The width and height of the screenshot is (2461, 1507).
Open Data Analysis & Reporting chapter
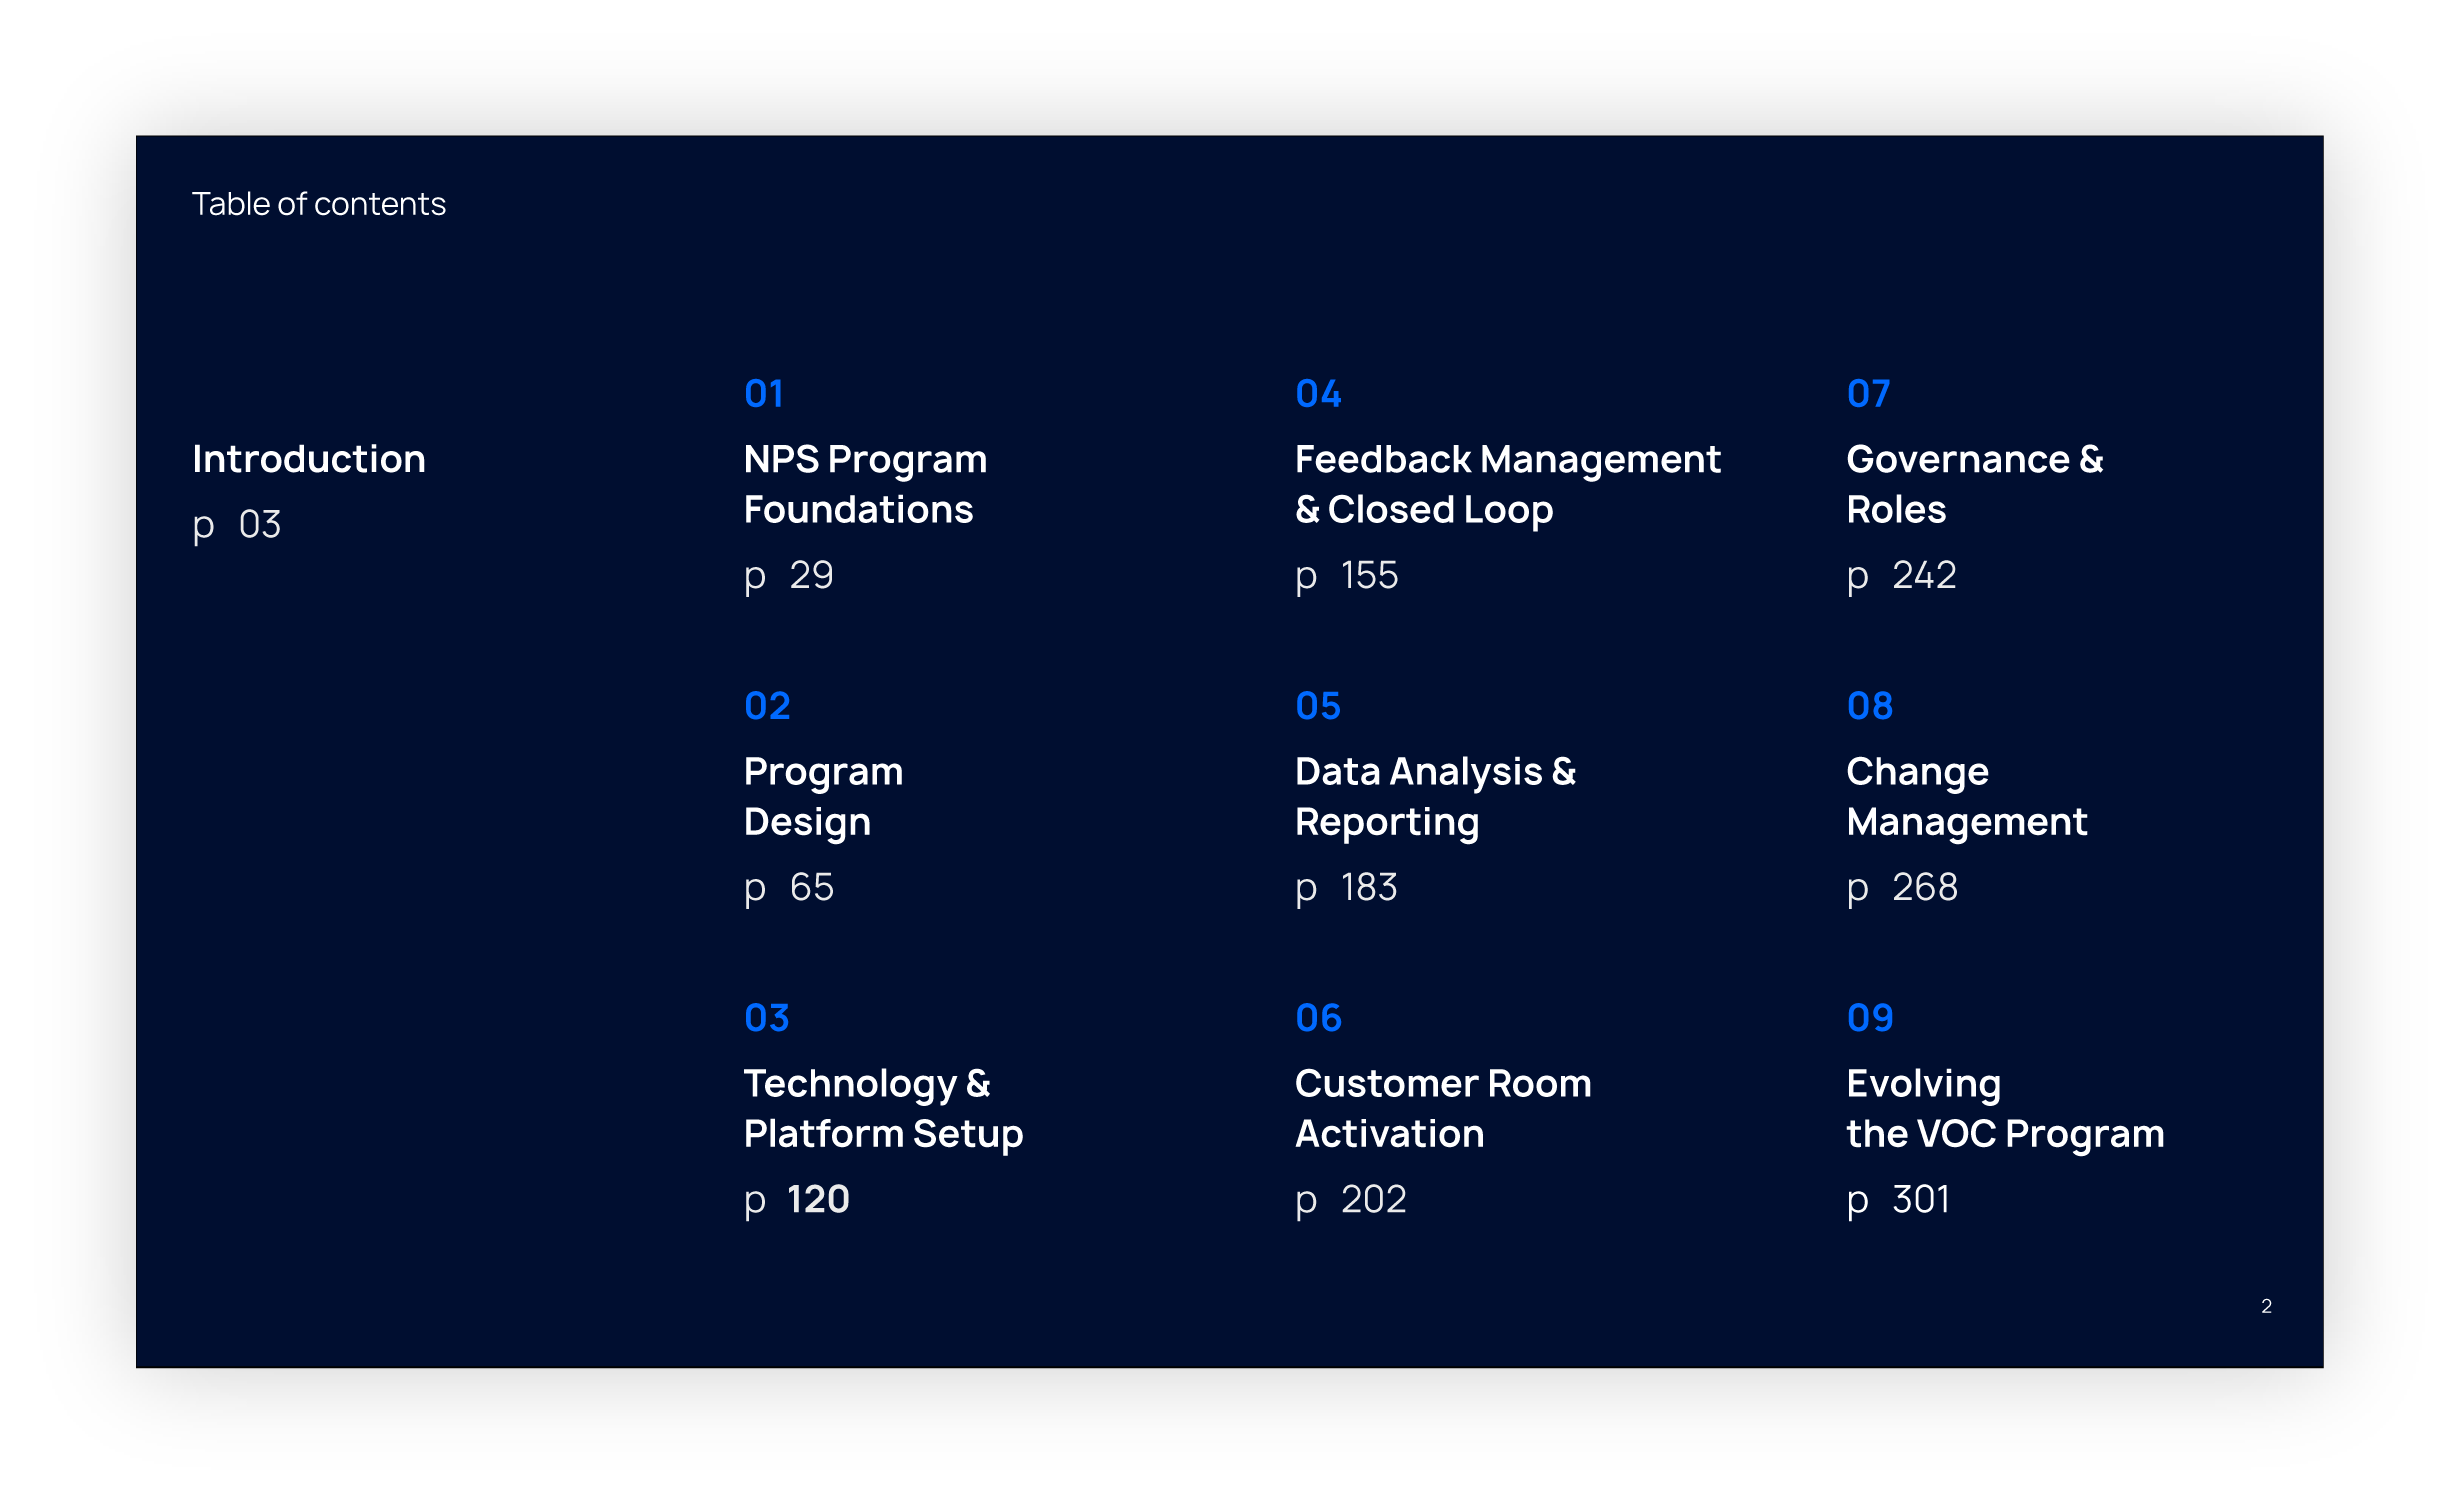(1435, 796)
